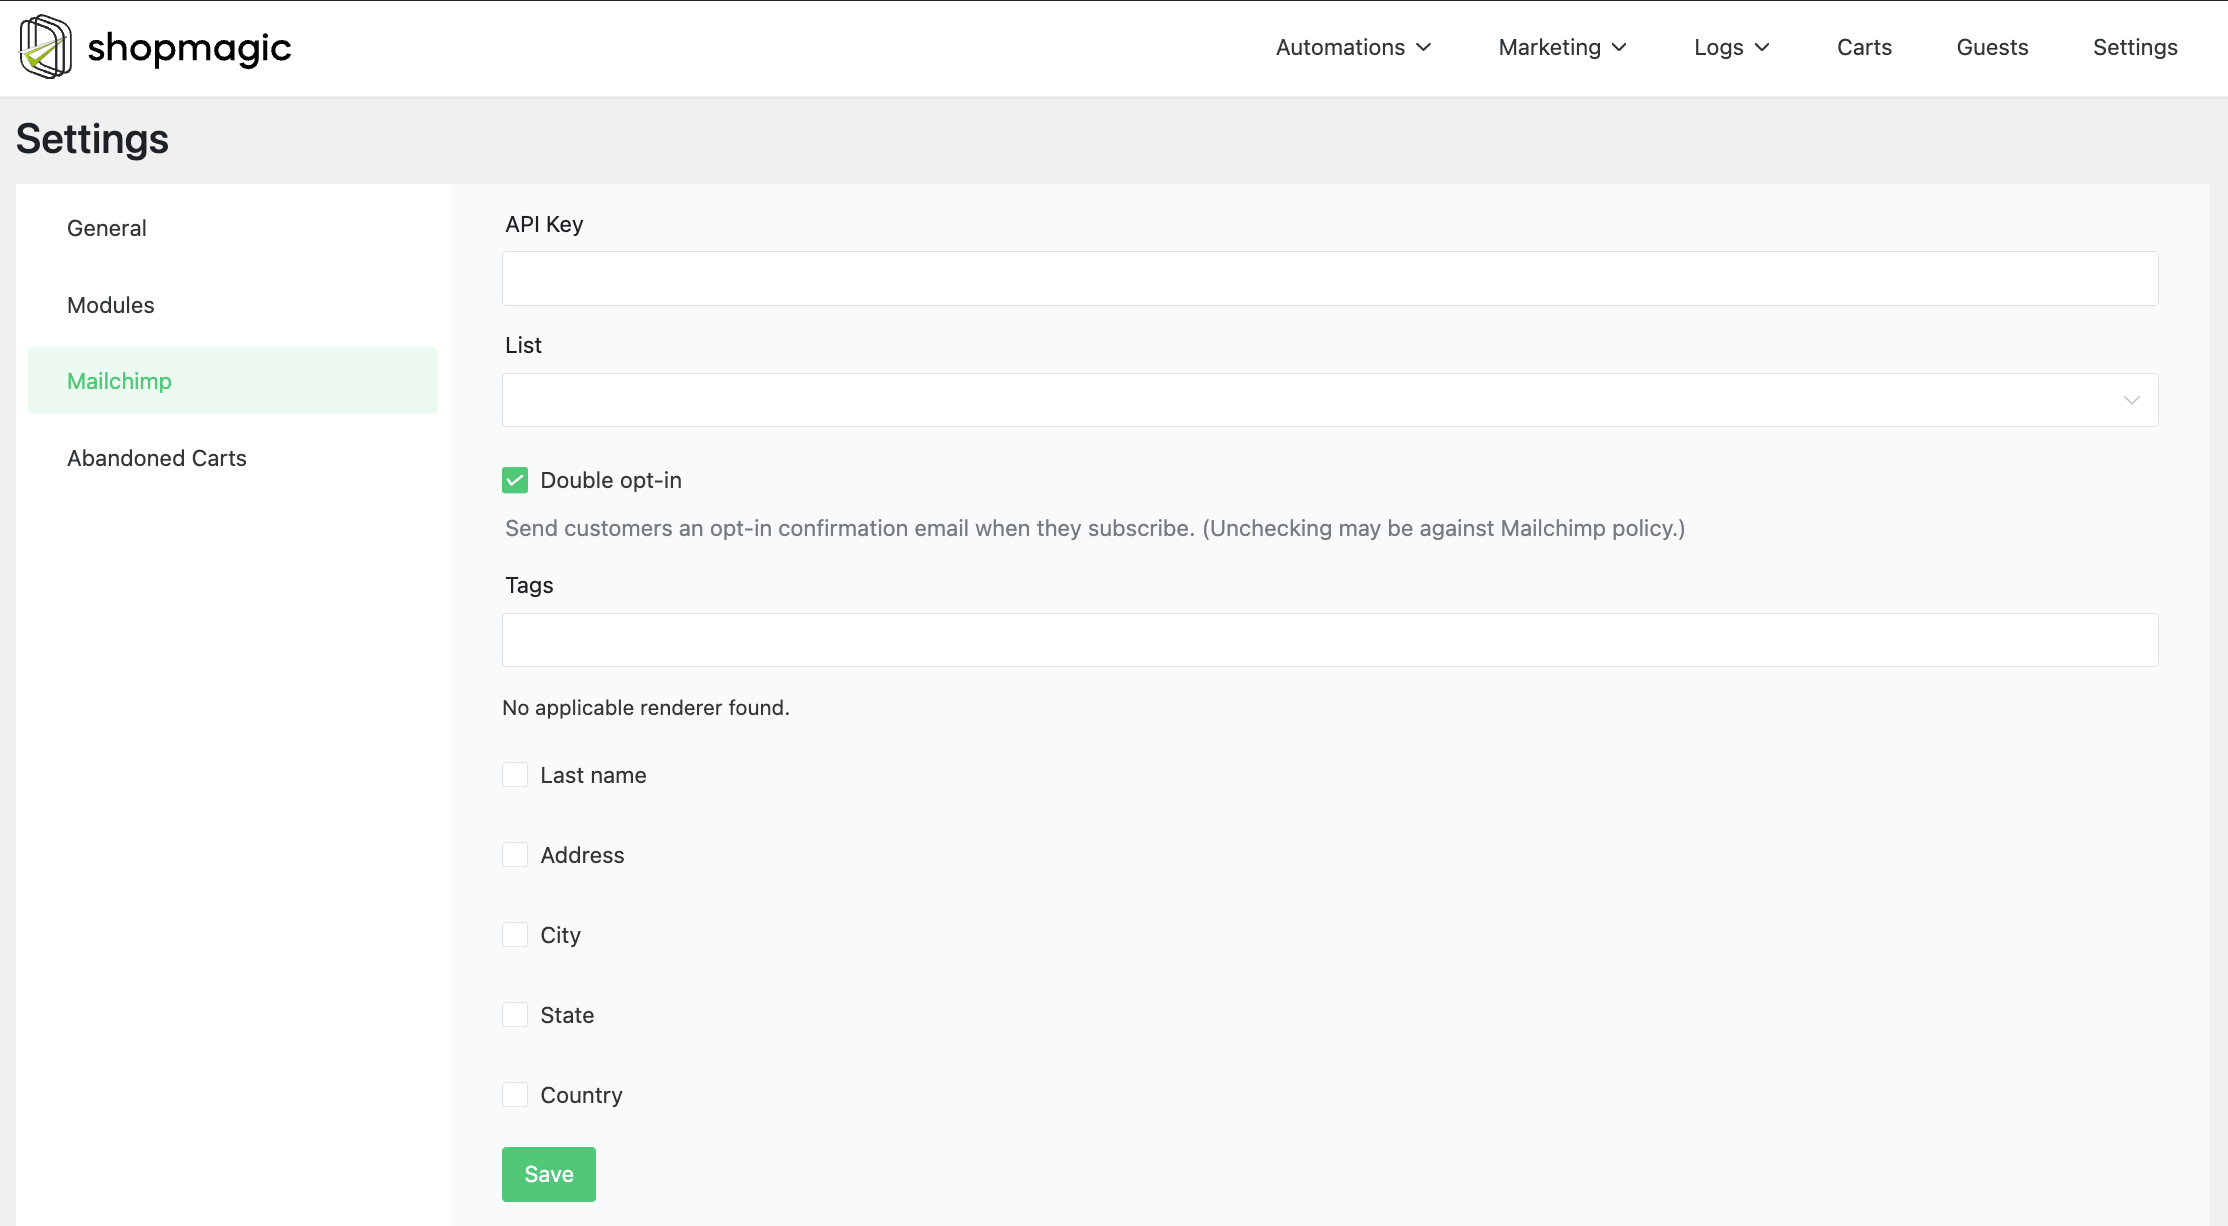Go to the Carts page

pyautogui.click(x=1864, y=47)
